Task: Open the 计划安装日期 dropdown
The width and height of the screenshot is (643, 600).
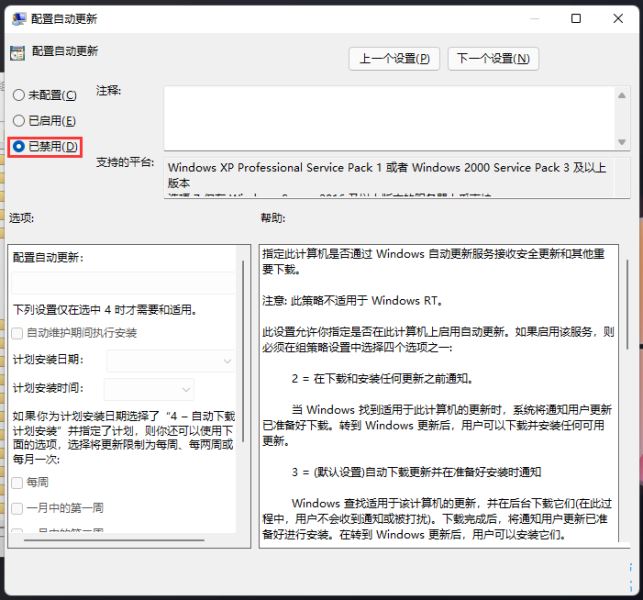Action: (170, 361)
